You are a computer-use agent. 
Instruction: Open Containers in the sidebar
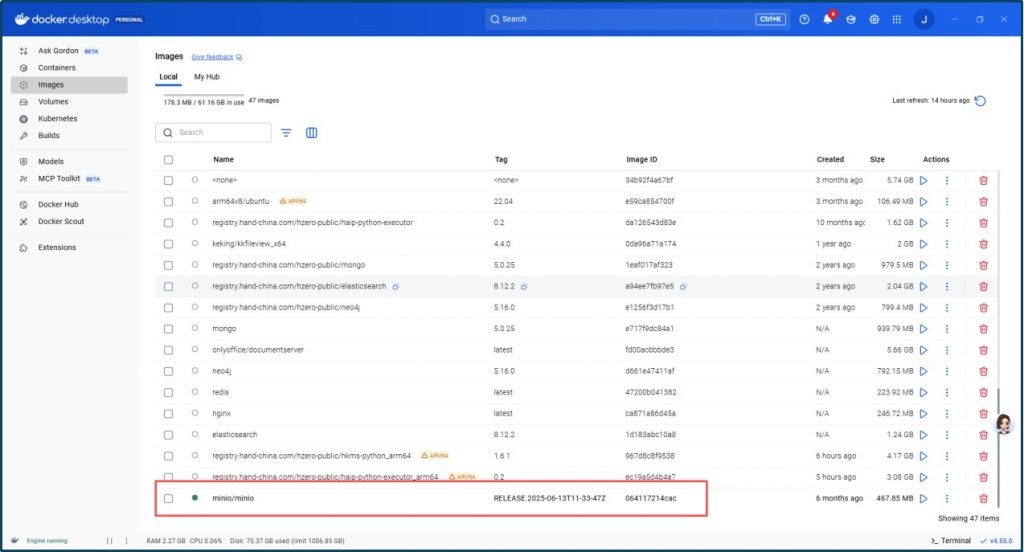(57, 68)
